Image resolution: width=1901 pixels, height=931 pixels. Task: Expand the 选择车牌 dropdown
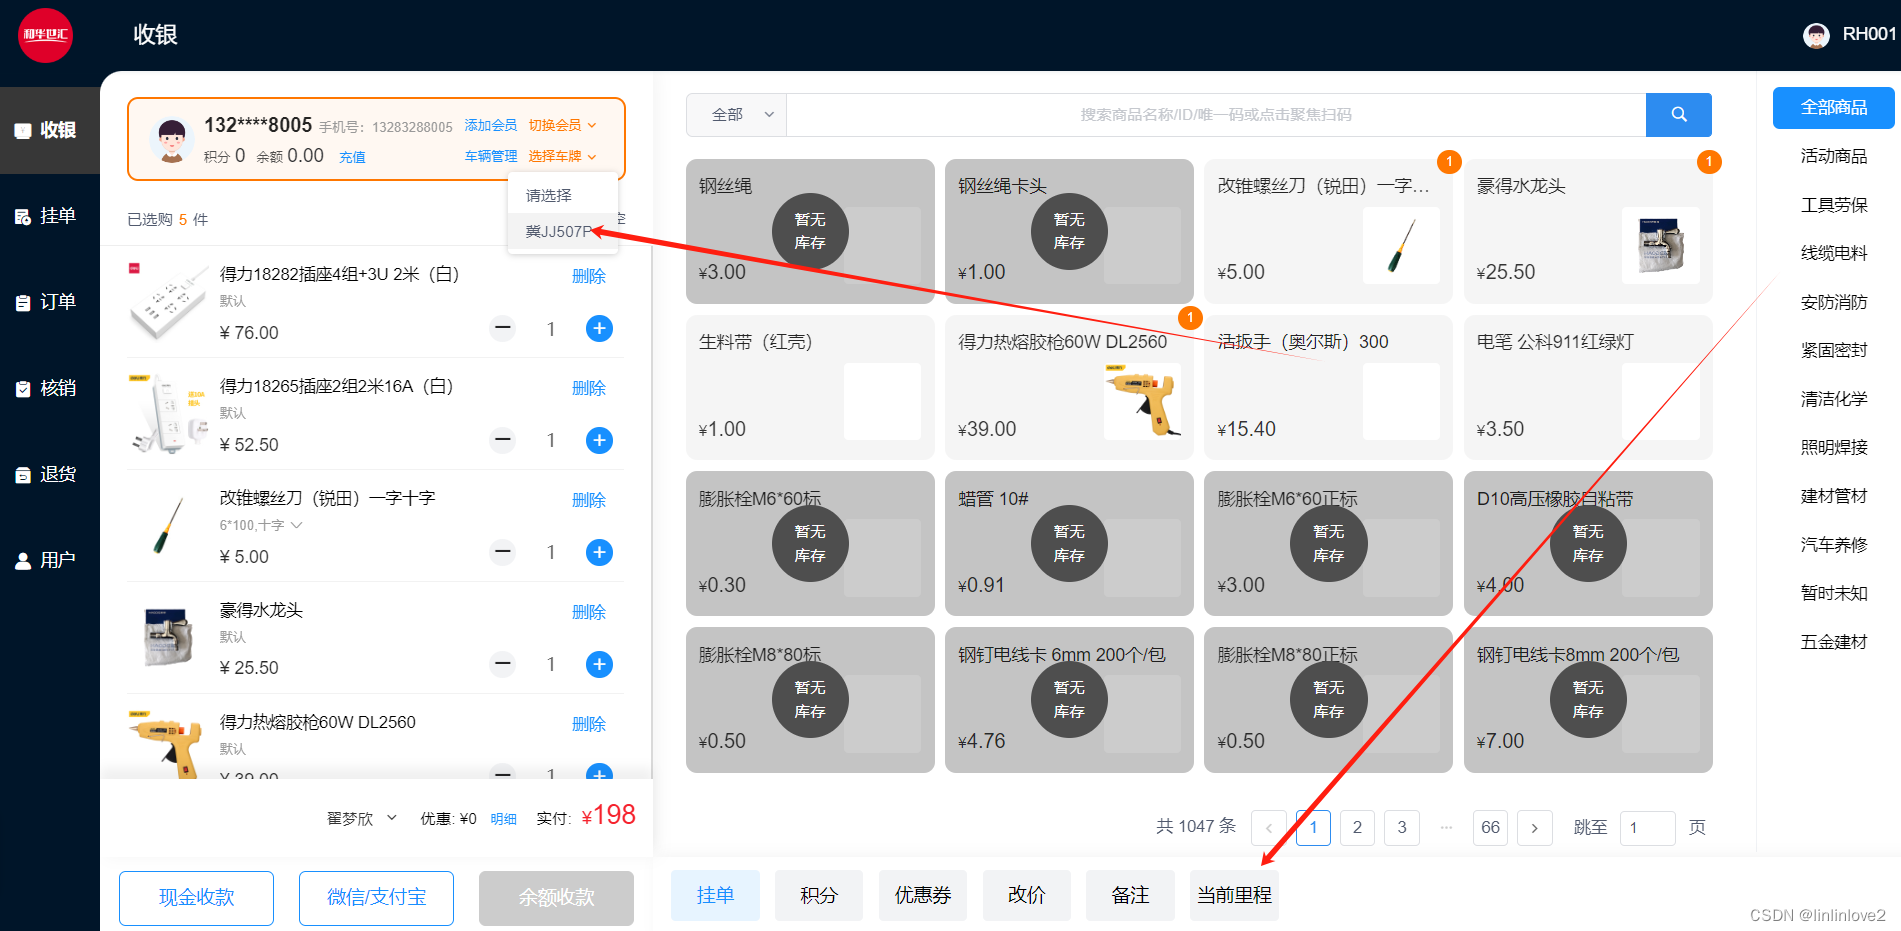pyautogui.click(x=562, y=156)
